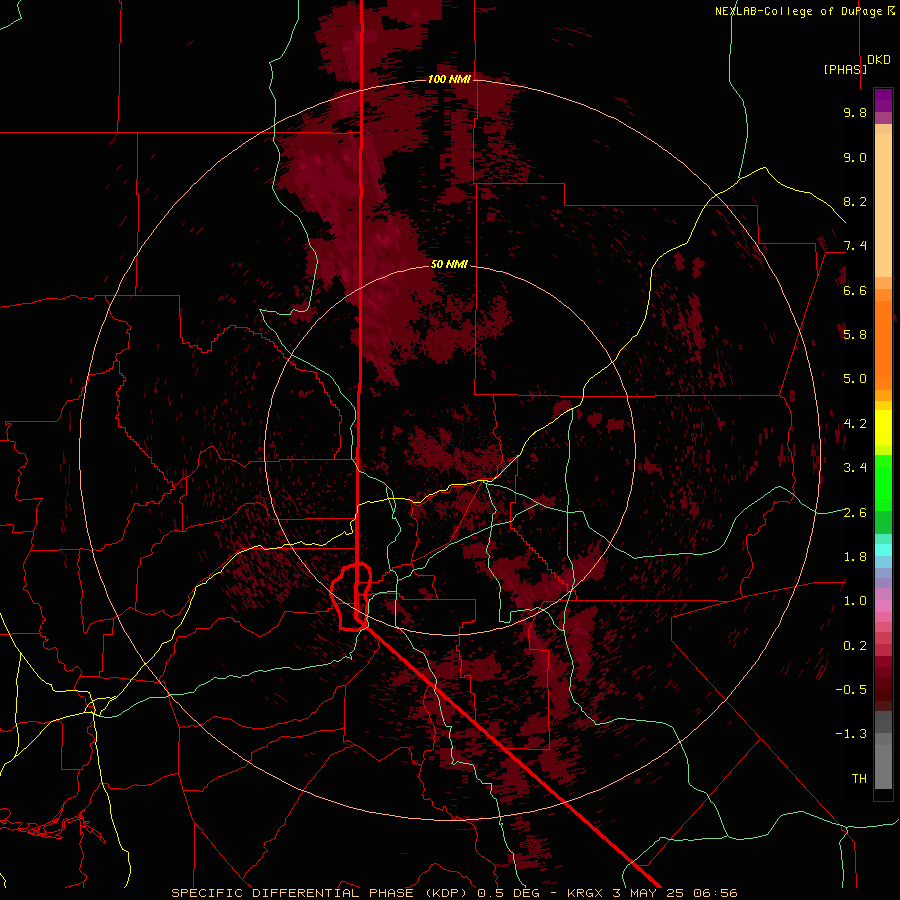The image size is (900, 900).
Task: Click the 9.0 value on the scale
Action: coord(855,157)
